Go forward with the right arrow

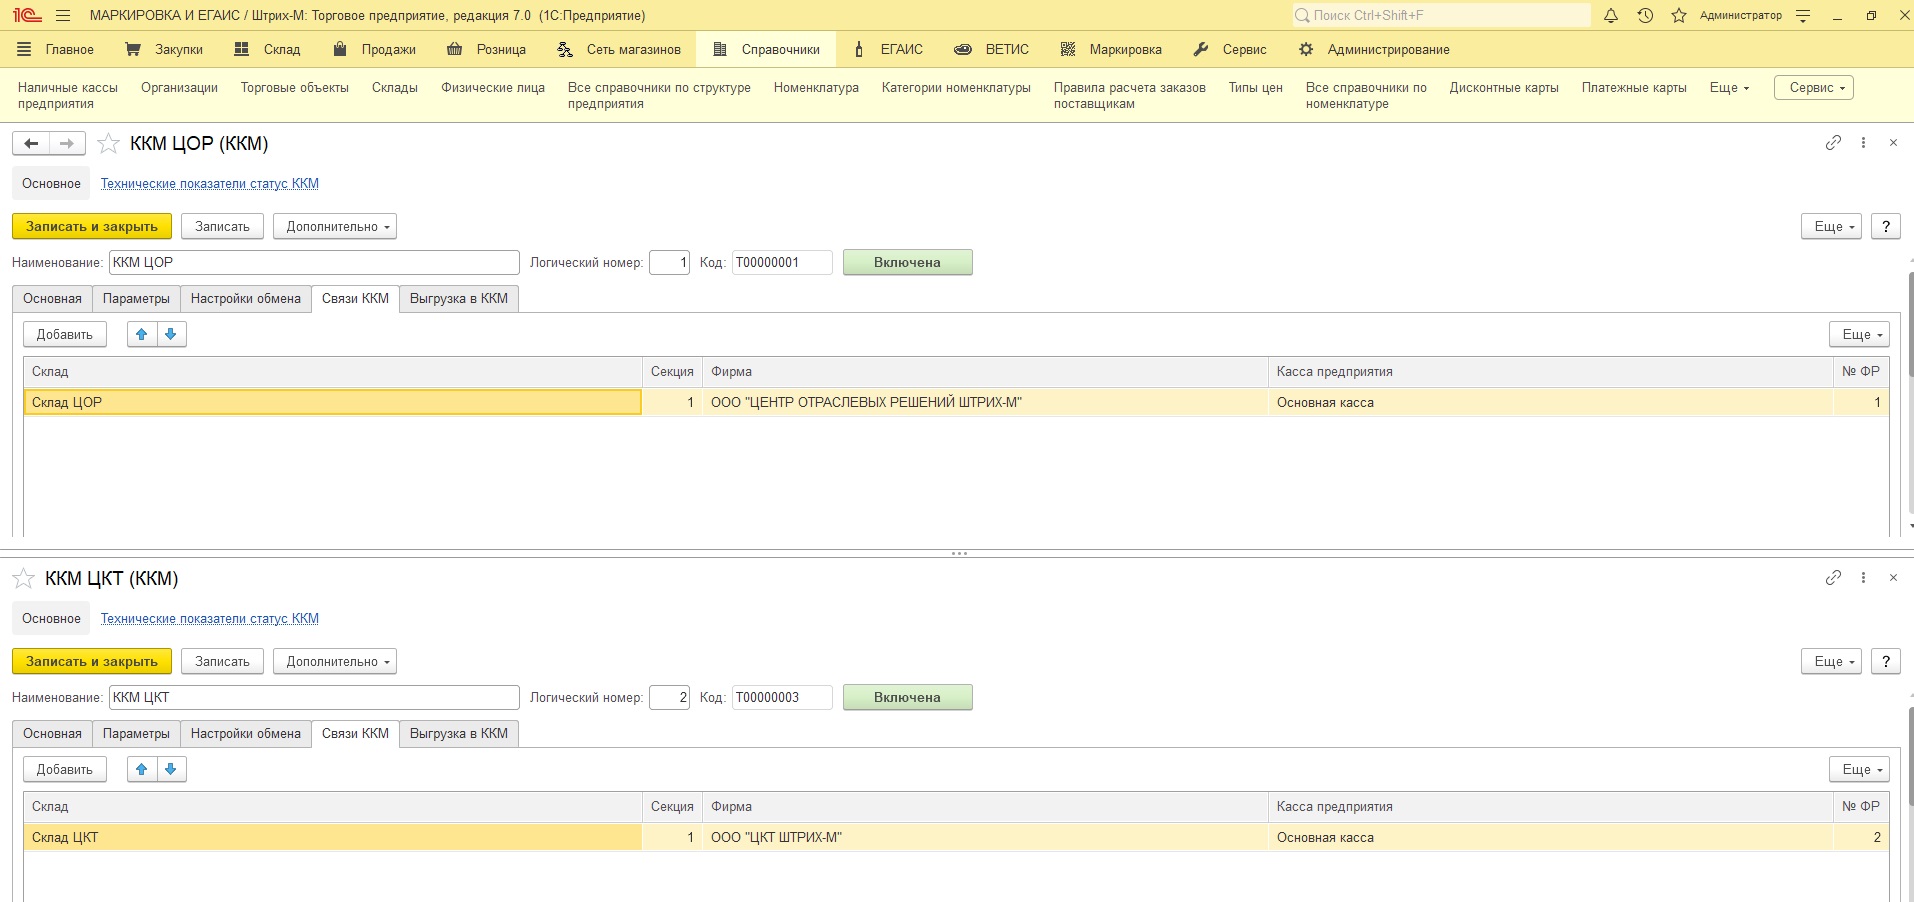[x=67, y=144]
